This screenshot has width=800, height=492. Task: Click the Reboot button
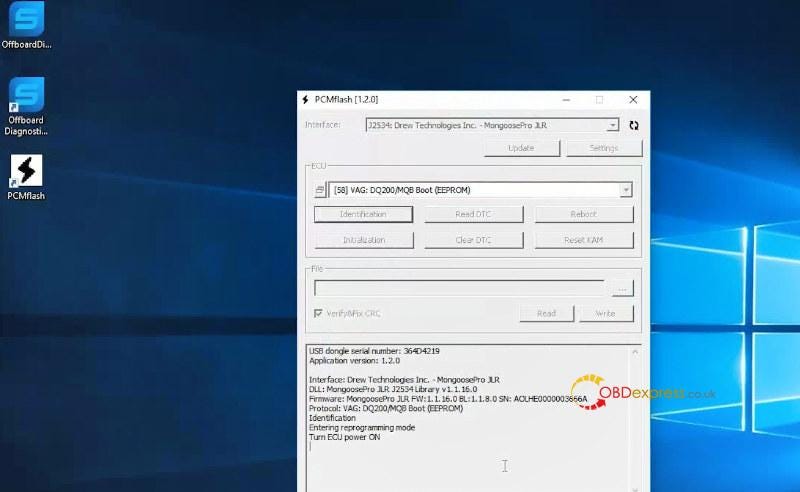(x=584, y=214)
